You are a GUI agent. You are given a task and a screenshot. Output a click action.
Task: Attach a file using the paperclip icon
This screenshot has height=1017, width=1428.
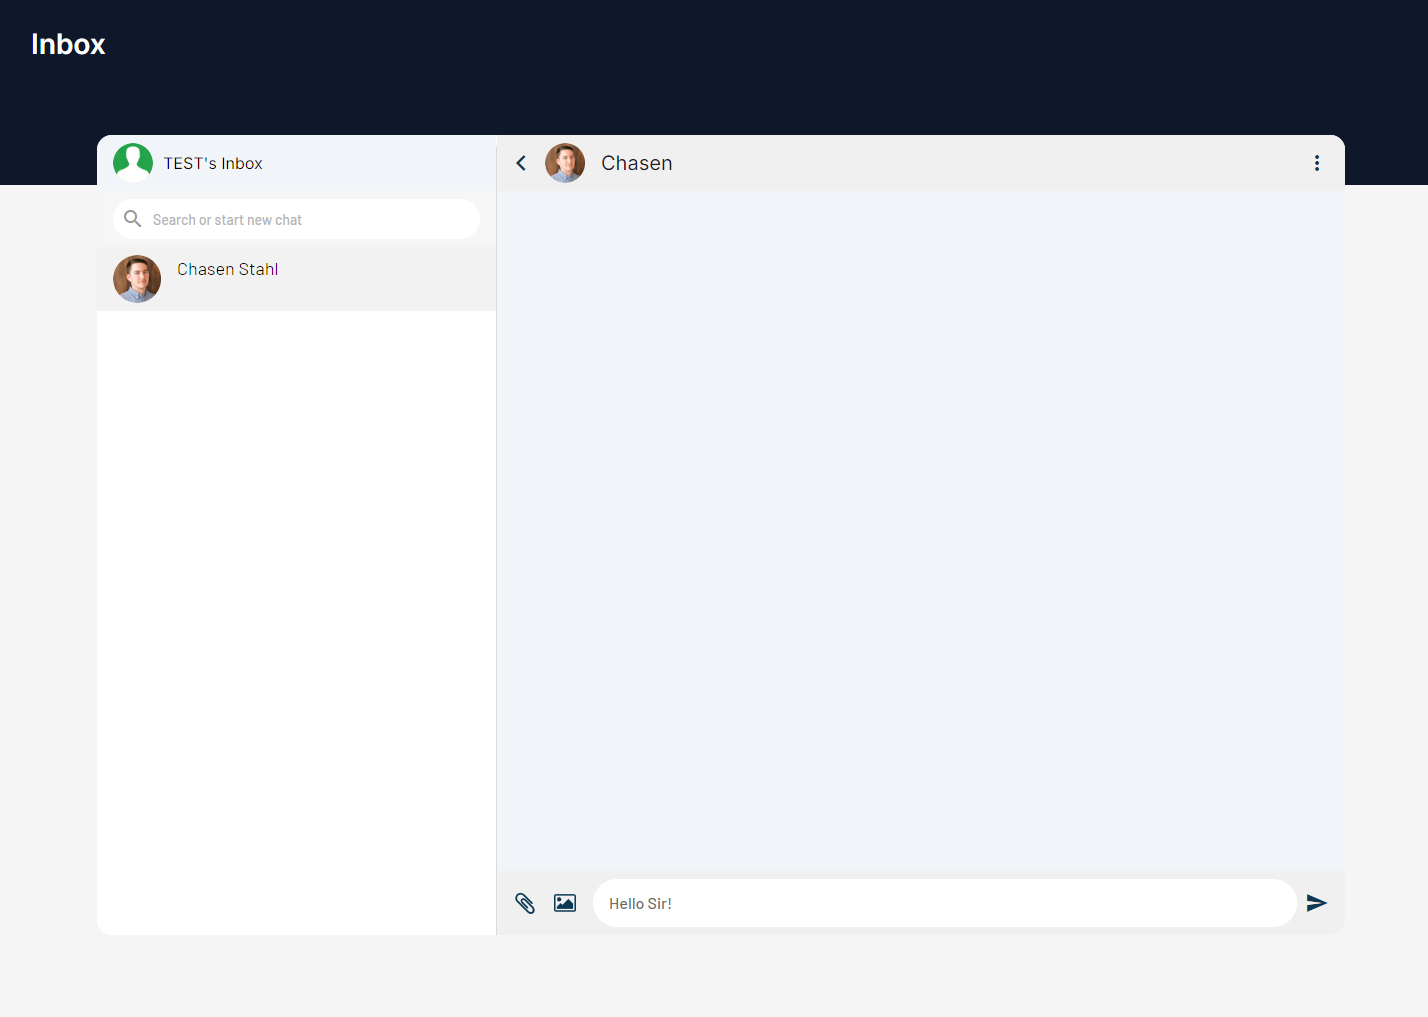(525, 903)
